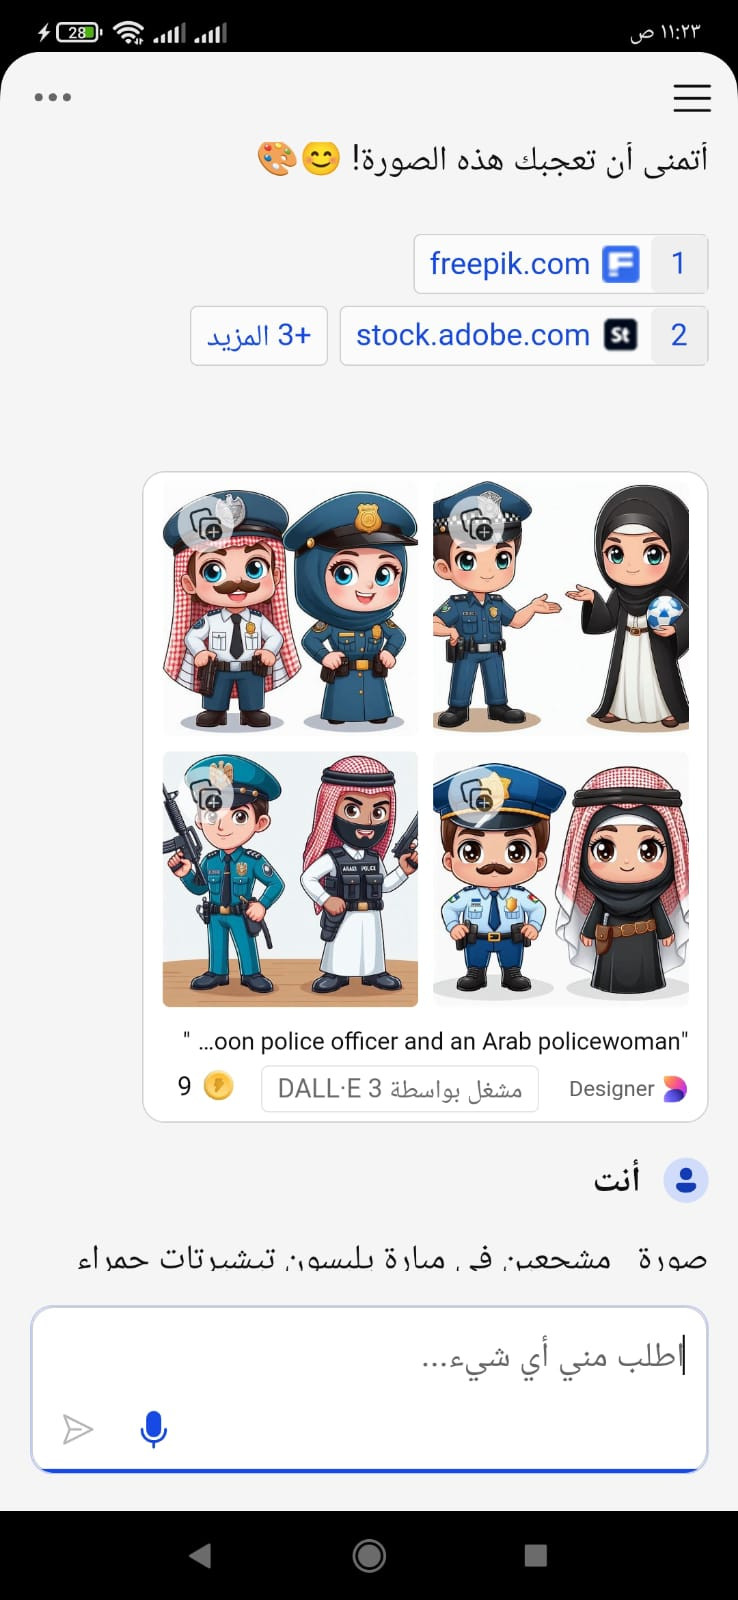The height and width of the screenshot is (1600, 738).
Task: Open stock.adobe.com source link
Action: tap(524, 335)
